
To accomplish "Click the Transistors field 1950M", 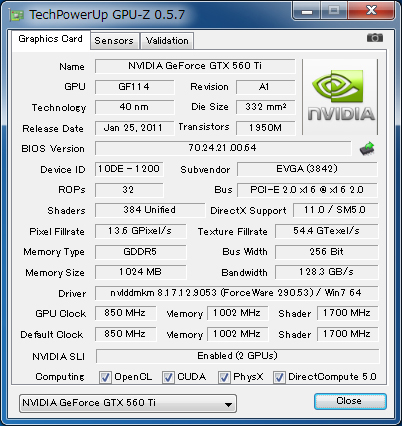I will tap(266, 128).
